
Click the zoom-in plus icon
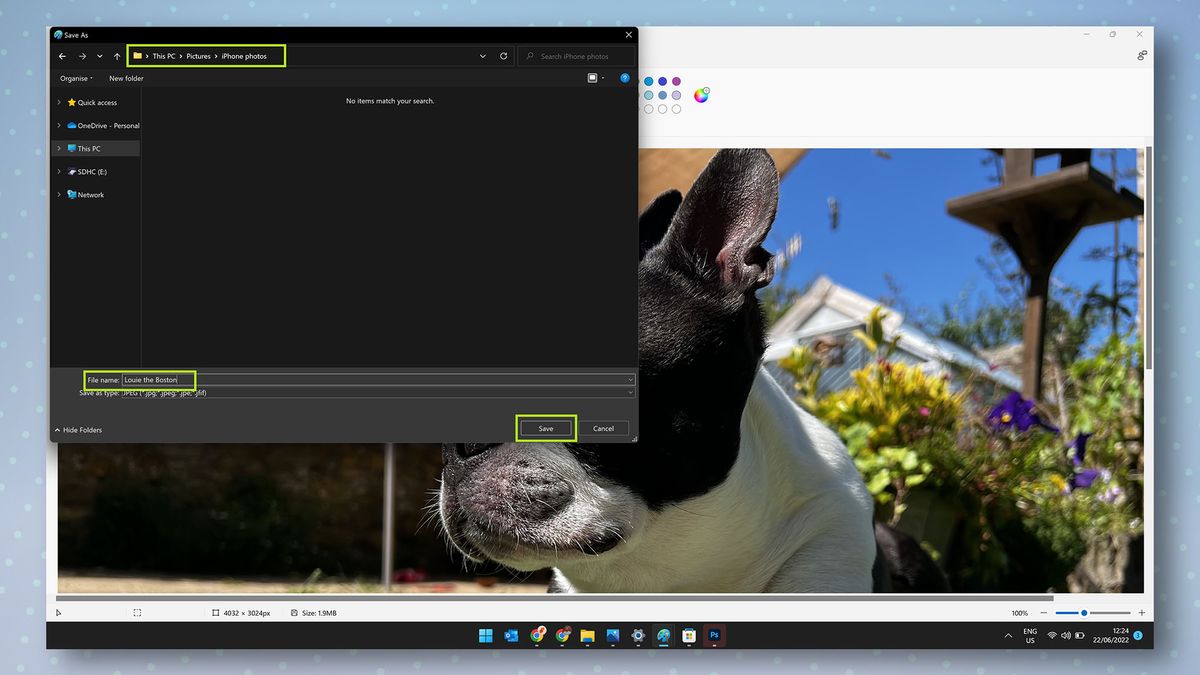pos(1141,613)
